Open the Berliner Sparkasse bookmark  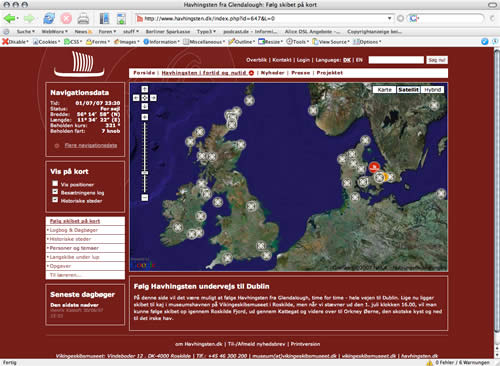[168, 32]
